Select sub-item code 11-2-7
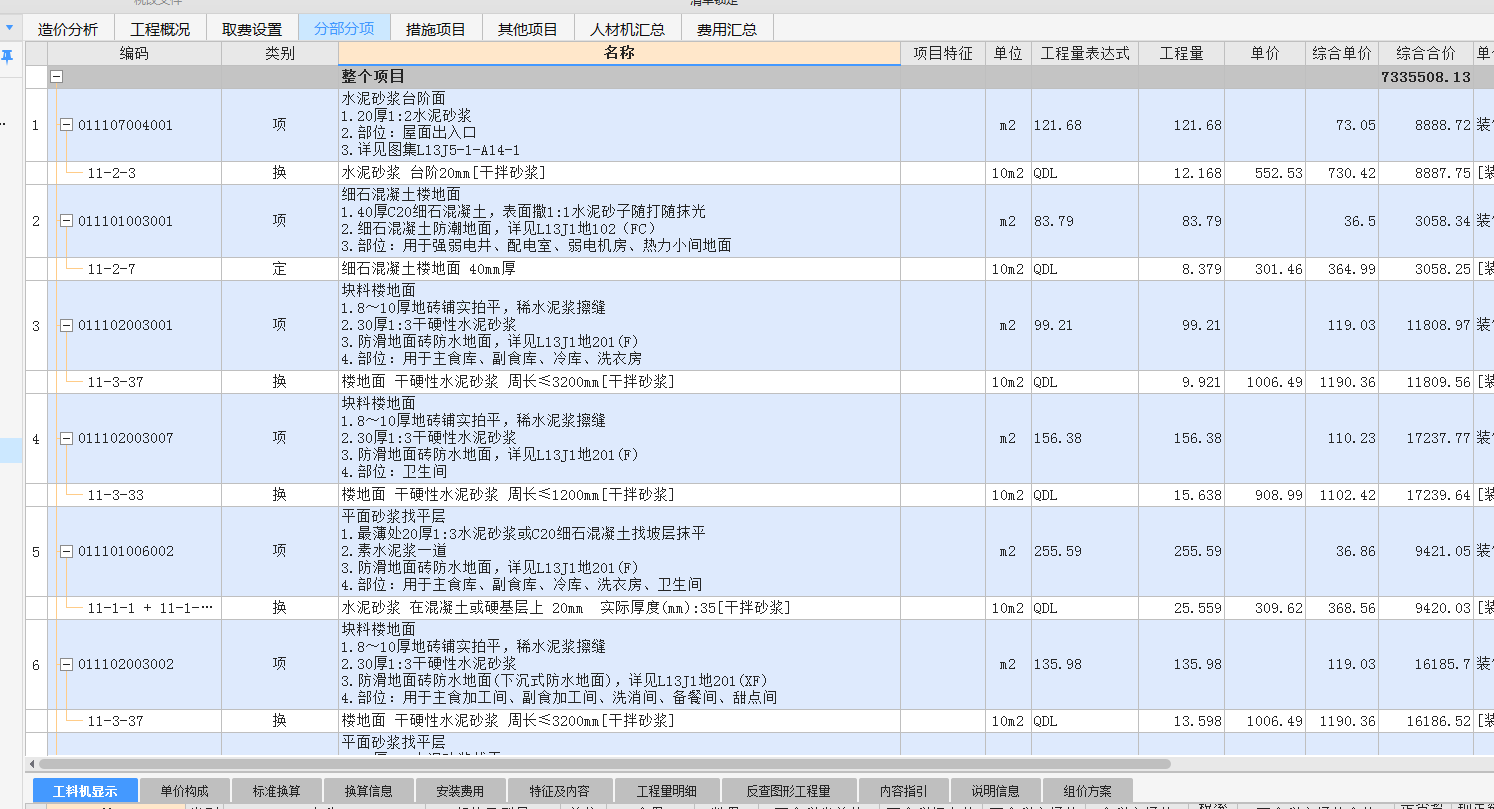The width and height of the screenshot is (1494, 809). [111, 269]
